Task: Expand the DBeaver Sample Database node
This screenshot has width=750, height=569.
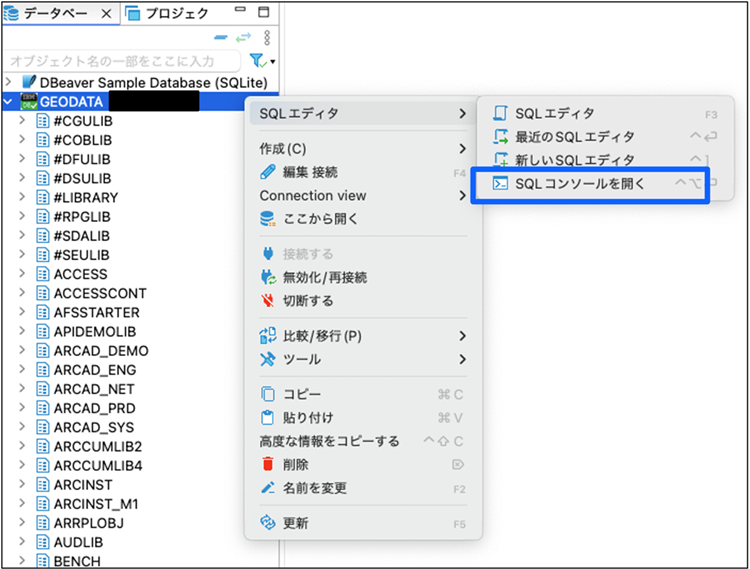Action: [x=9, y=82]
